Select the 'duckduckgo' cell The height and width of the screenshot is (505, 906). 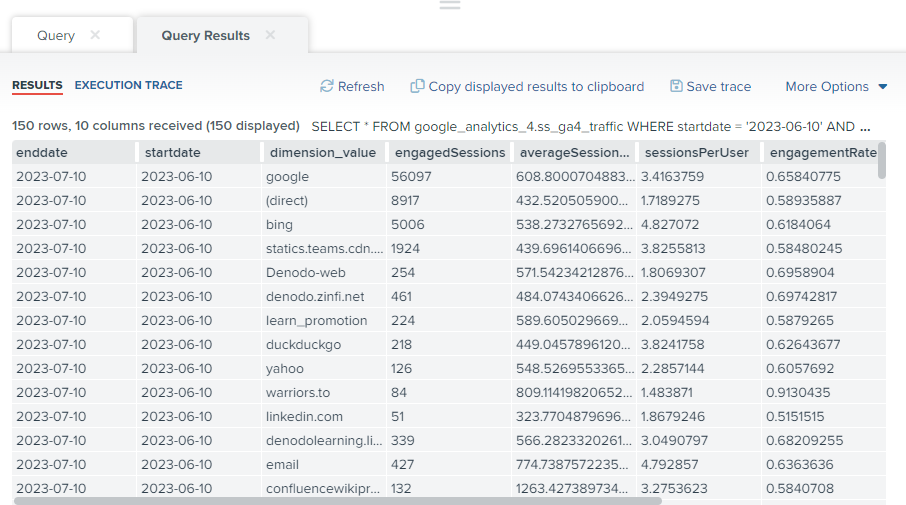coord(324,344)
